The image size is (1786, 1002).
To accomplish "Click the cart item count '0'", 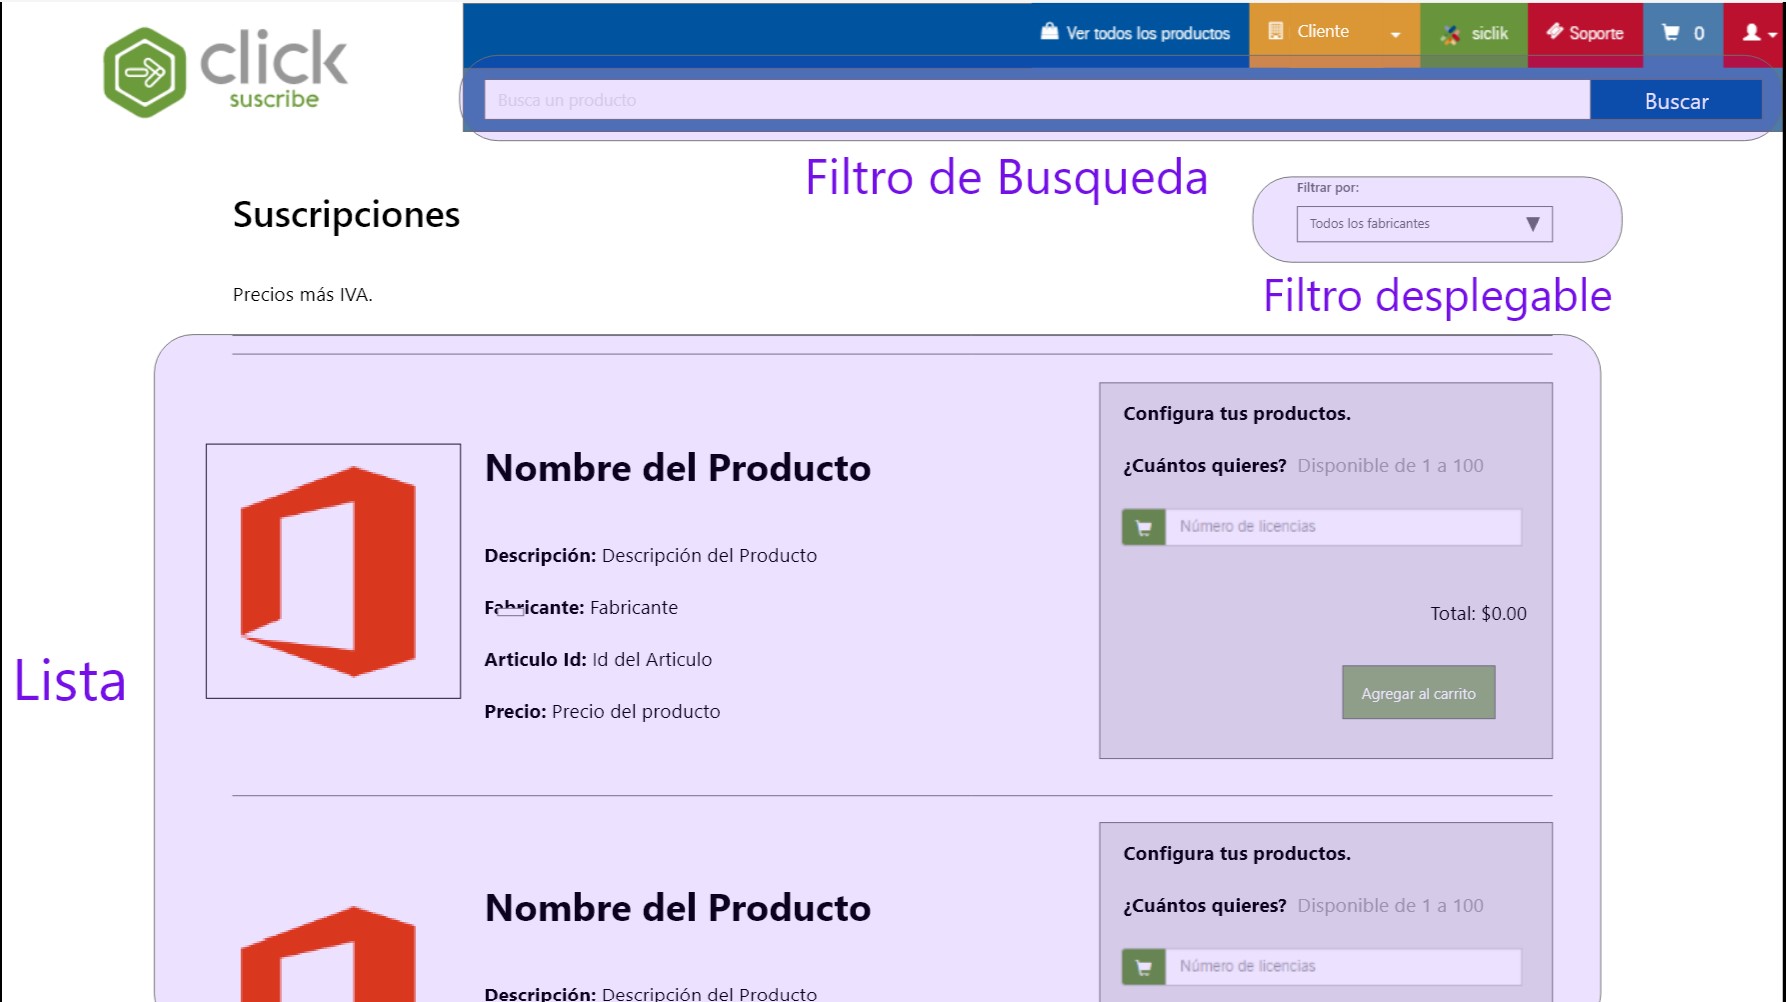I will point(1699,33).
